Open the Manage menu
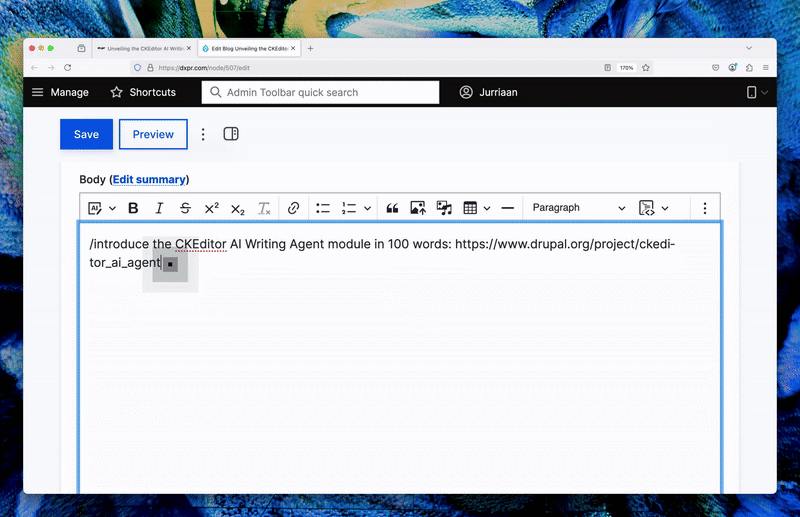This screenshot has height=517, width=800. coord(60,92)
